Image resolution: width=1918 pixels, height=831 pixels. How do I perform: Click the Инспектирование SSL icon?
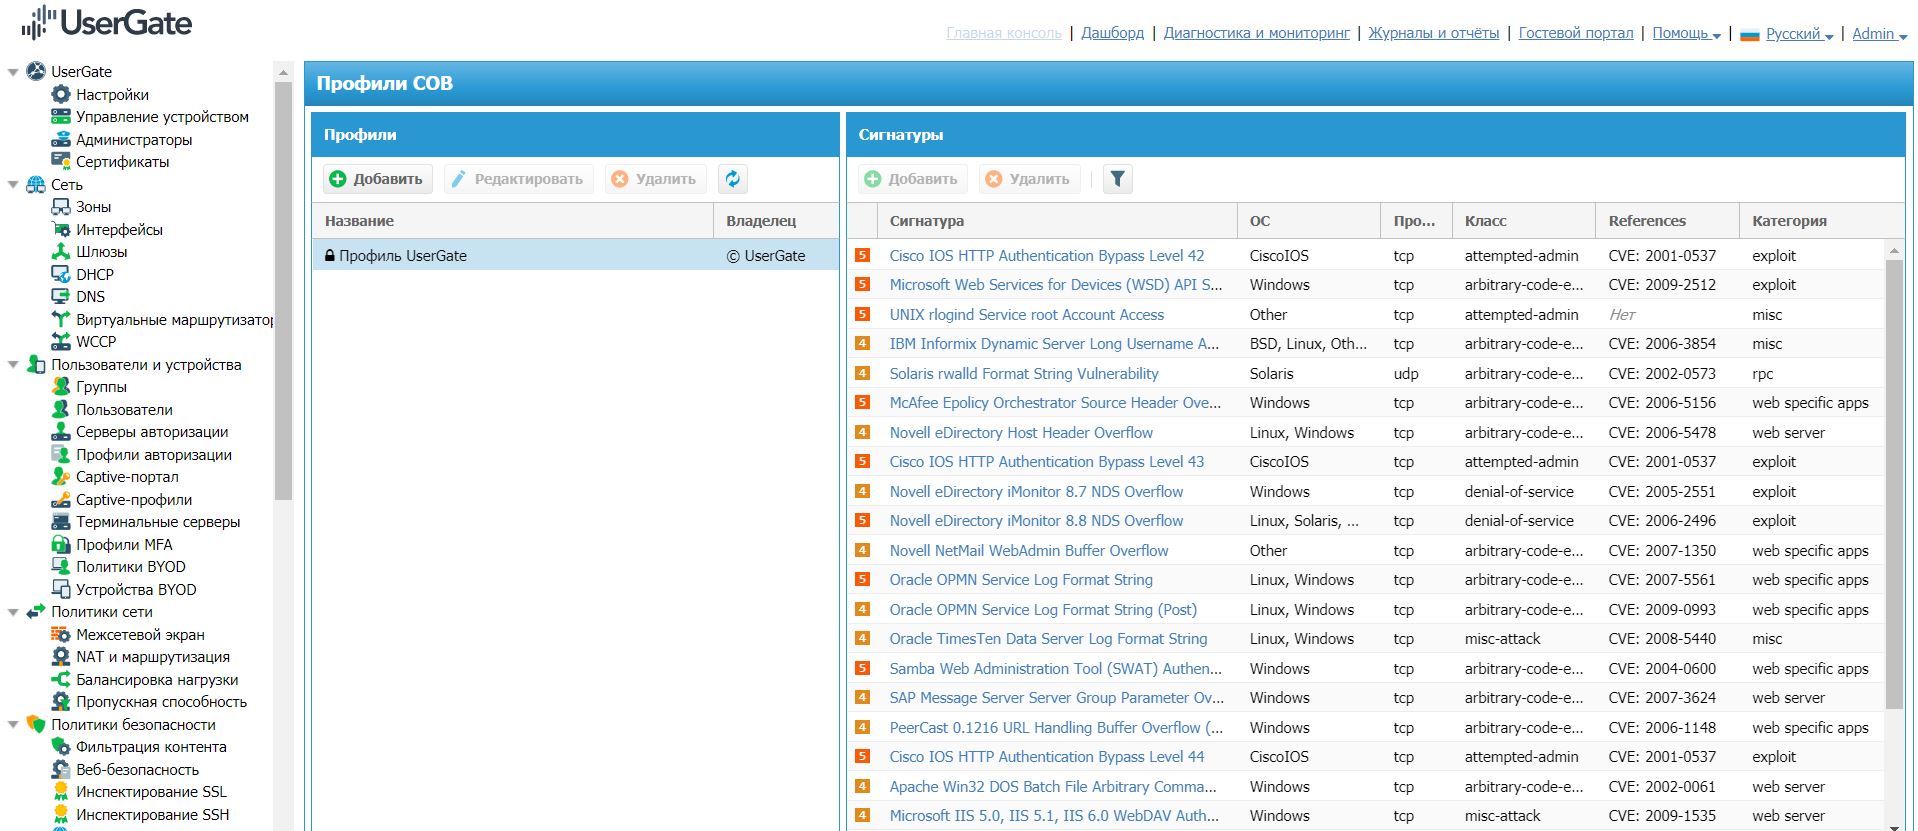61,792
